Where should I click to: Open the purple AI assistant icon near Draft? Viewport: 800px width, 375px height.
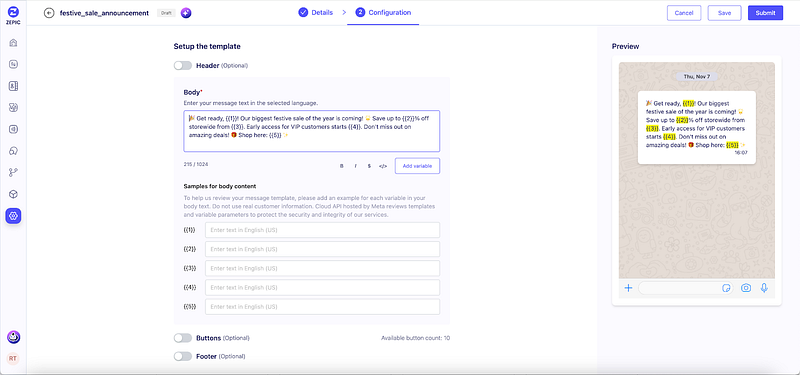[x=186, y=13]
